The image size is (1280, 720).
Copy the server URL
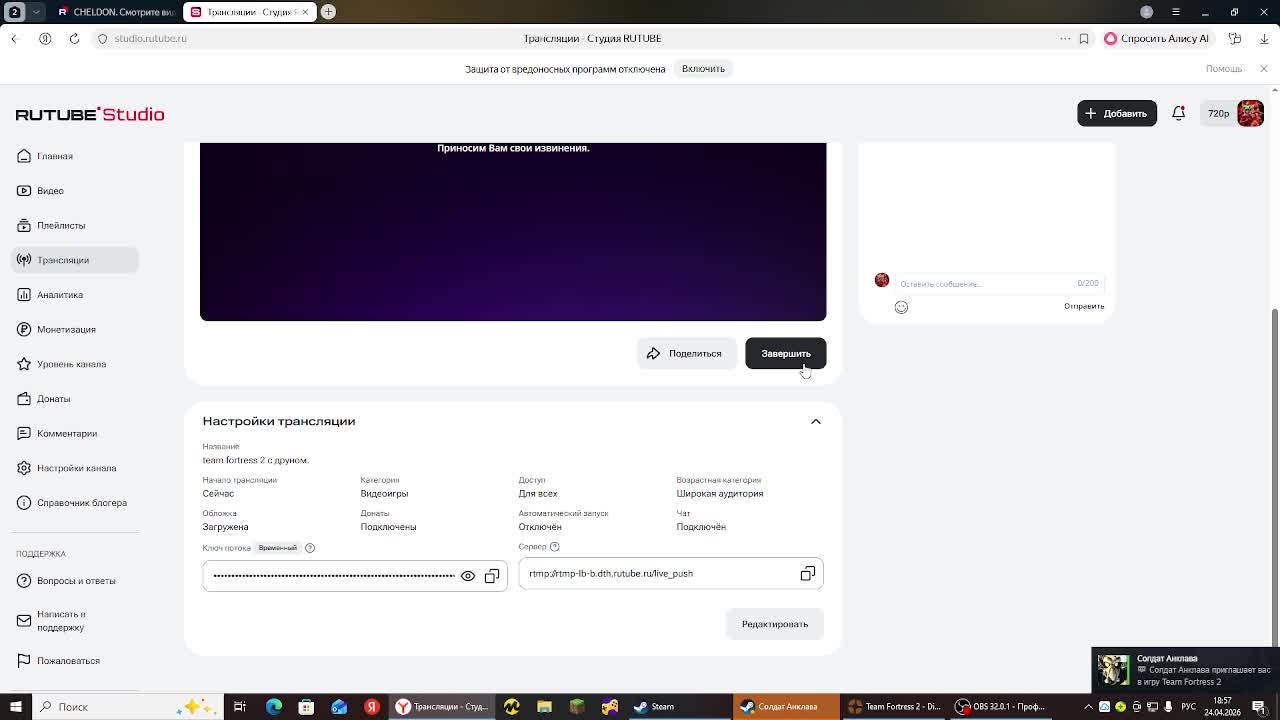coord(807,574)
